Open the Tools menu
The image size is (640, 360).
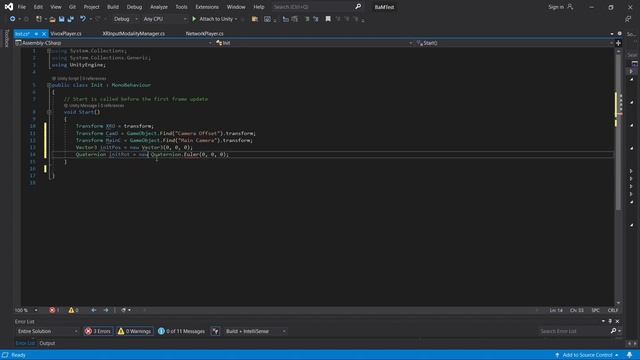181,7
